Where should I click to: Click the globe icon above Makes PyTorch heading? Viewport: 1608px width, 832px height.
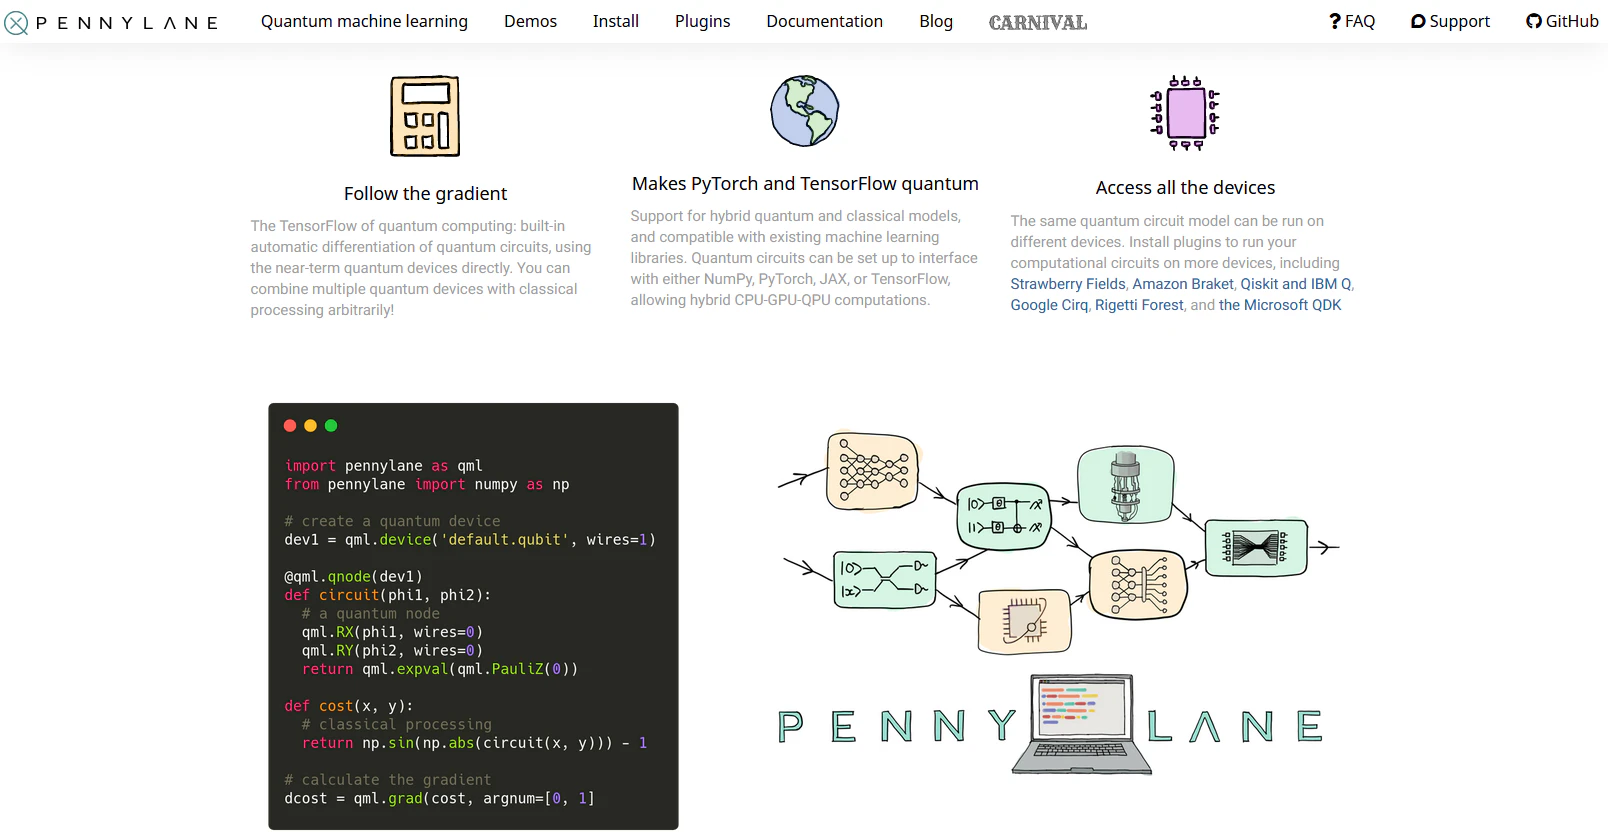805,111
